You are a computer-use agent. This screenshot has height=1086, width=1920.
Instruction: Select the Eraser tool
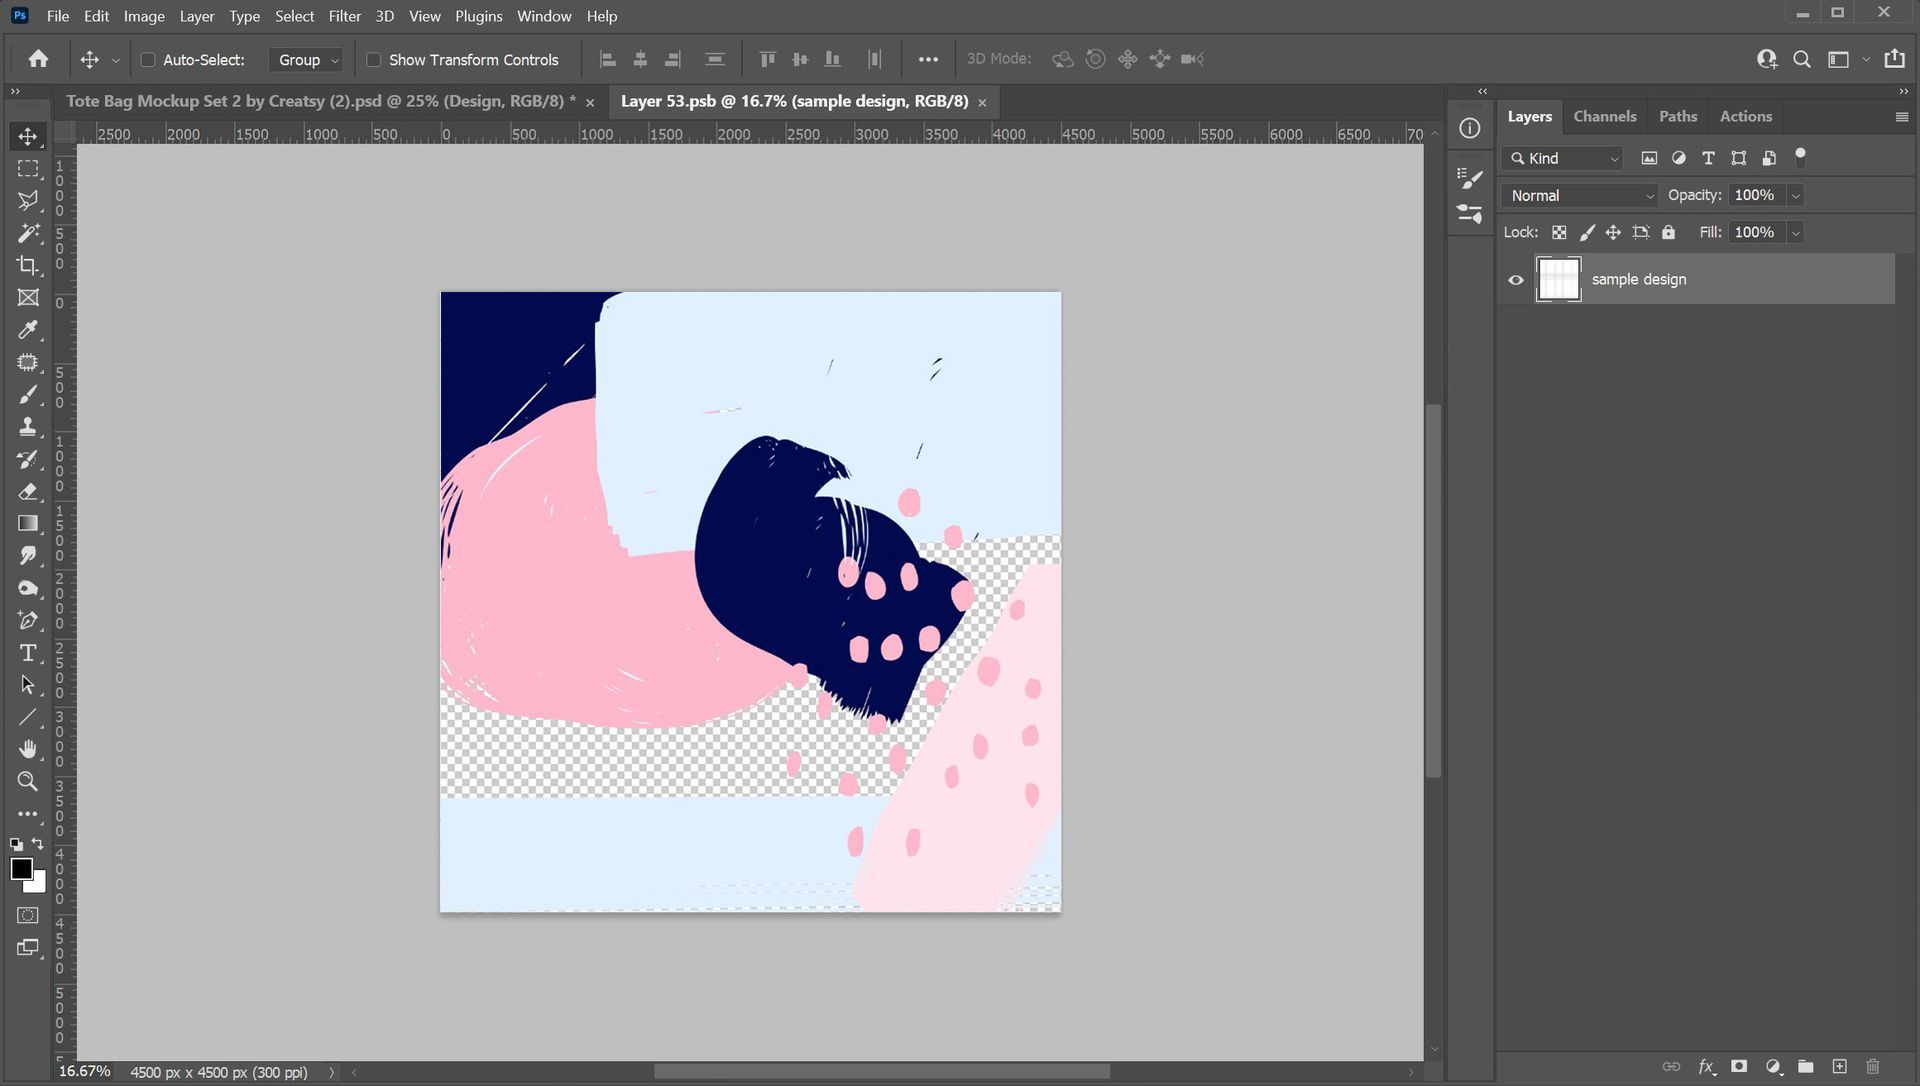(x=28, y=491)
